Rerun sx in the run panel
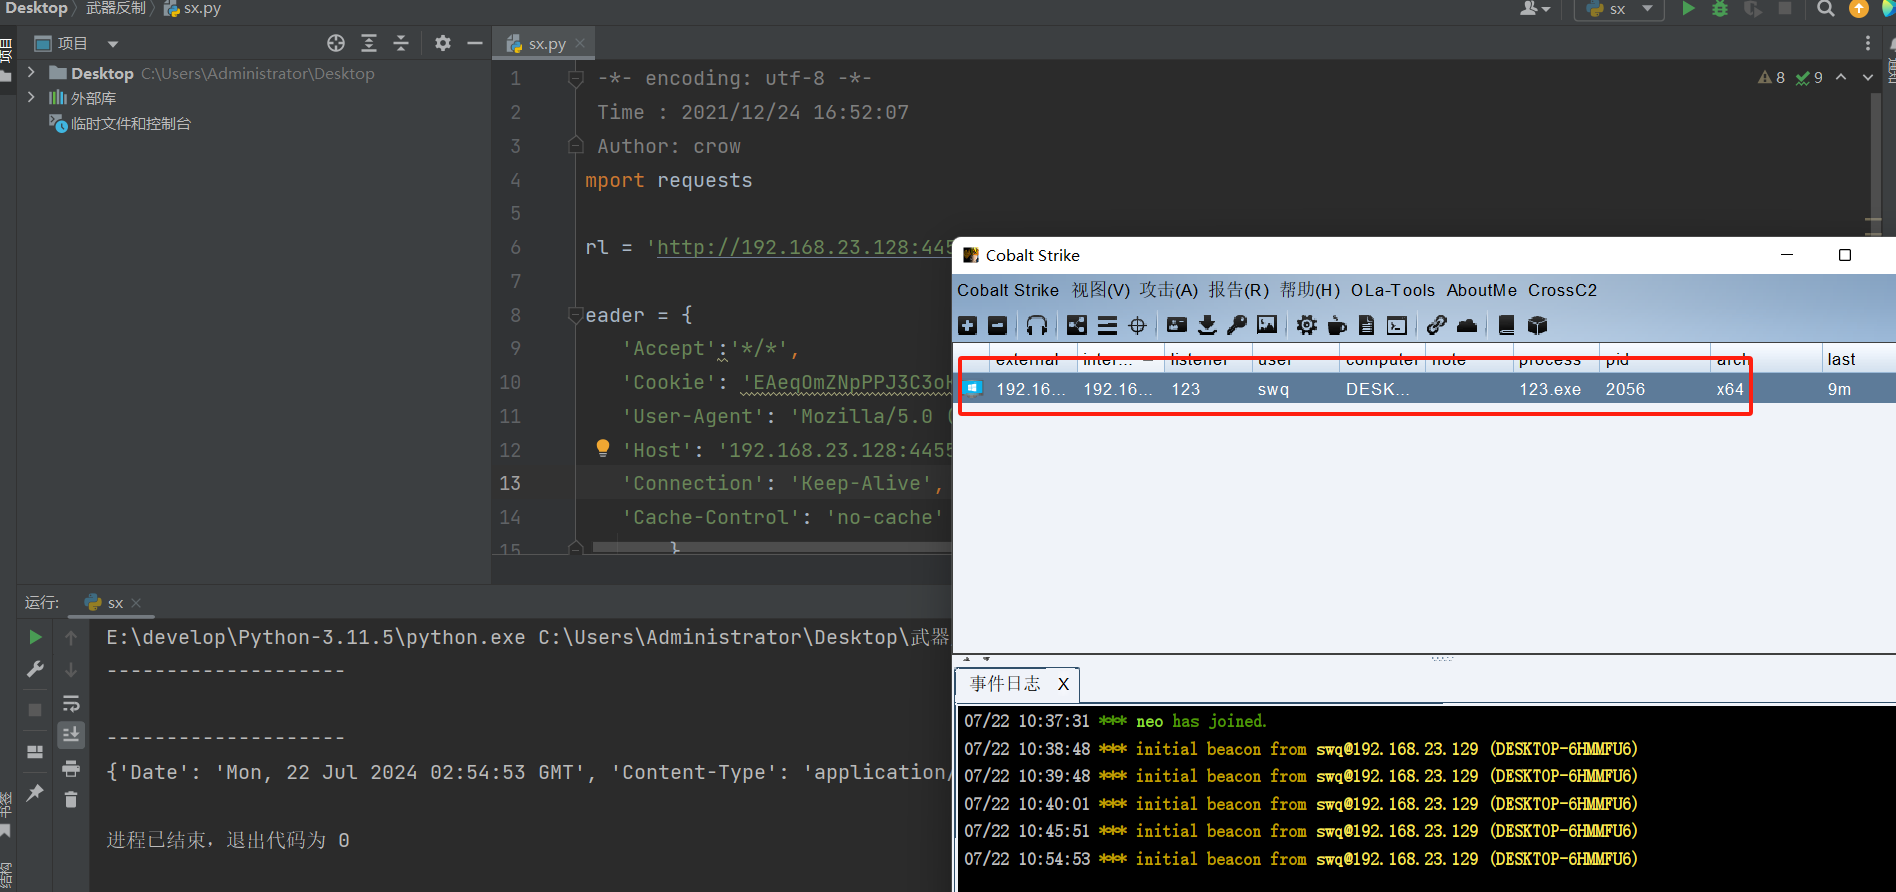Viewport: 1896px width, 892px height. click(x=35, y=637)
